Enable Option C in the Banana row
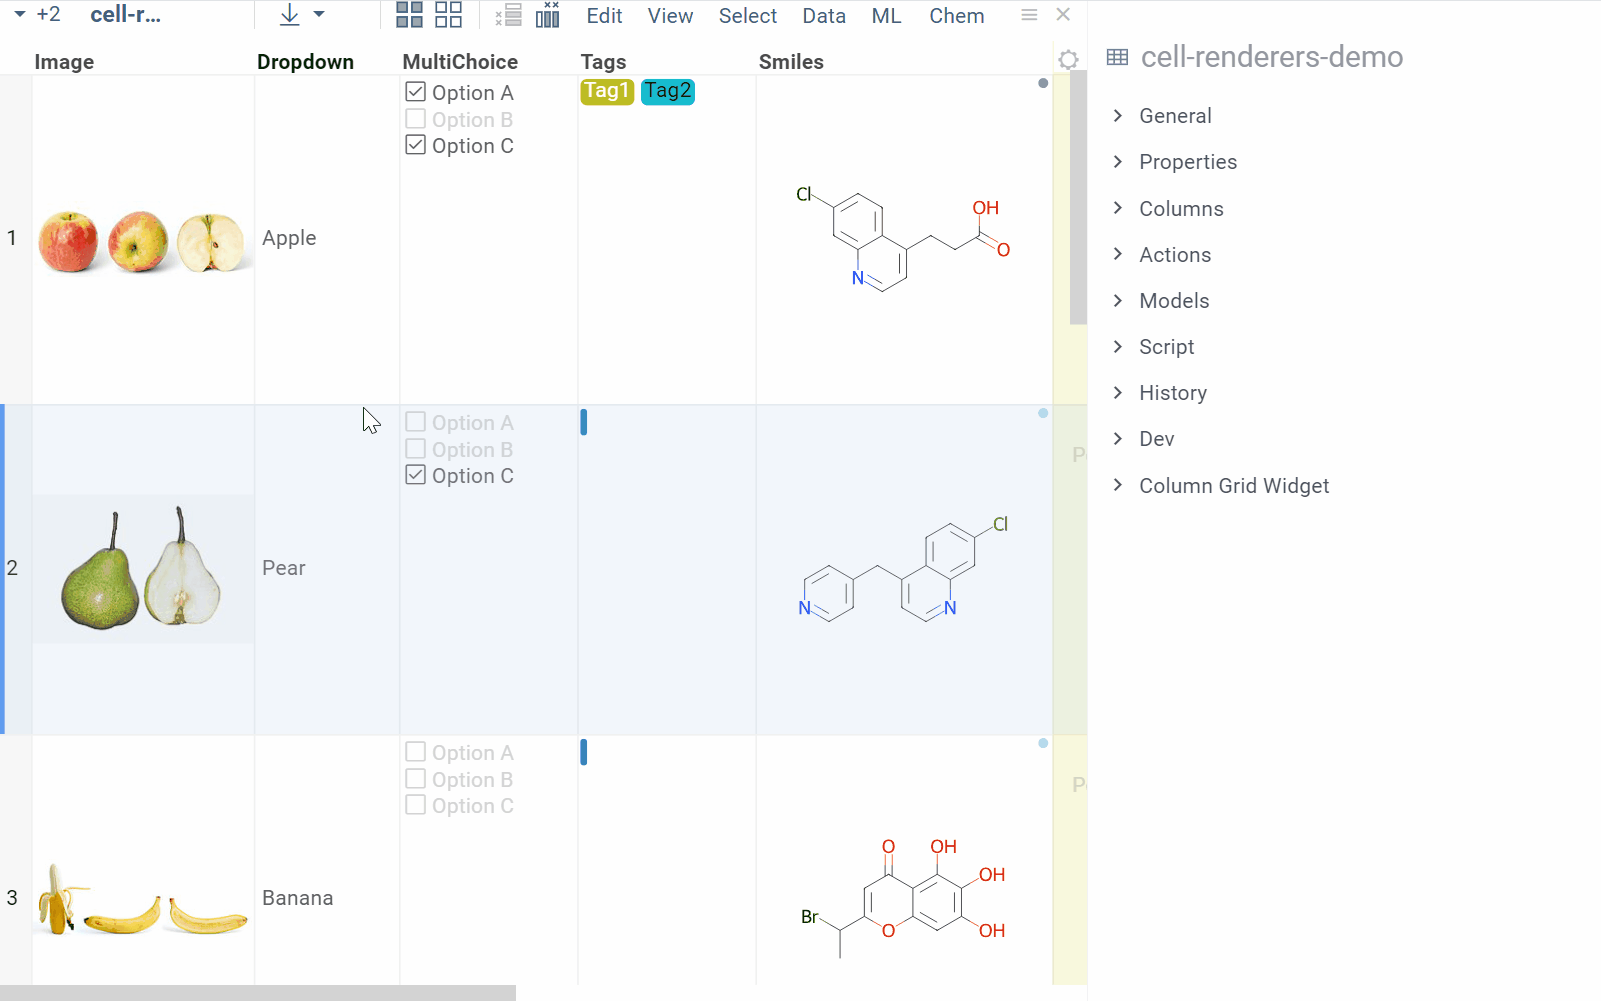Screen dimensions: 1601x1001 click(416, 805)
